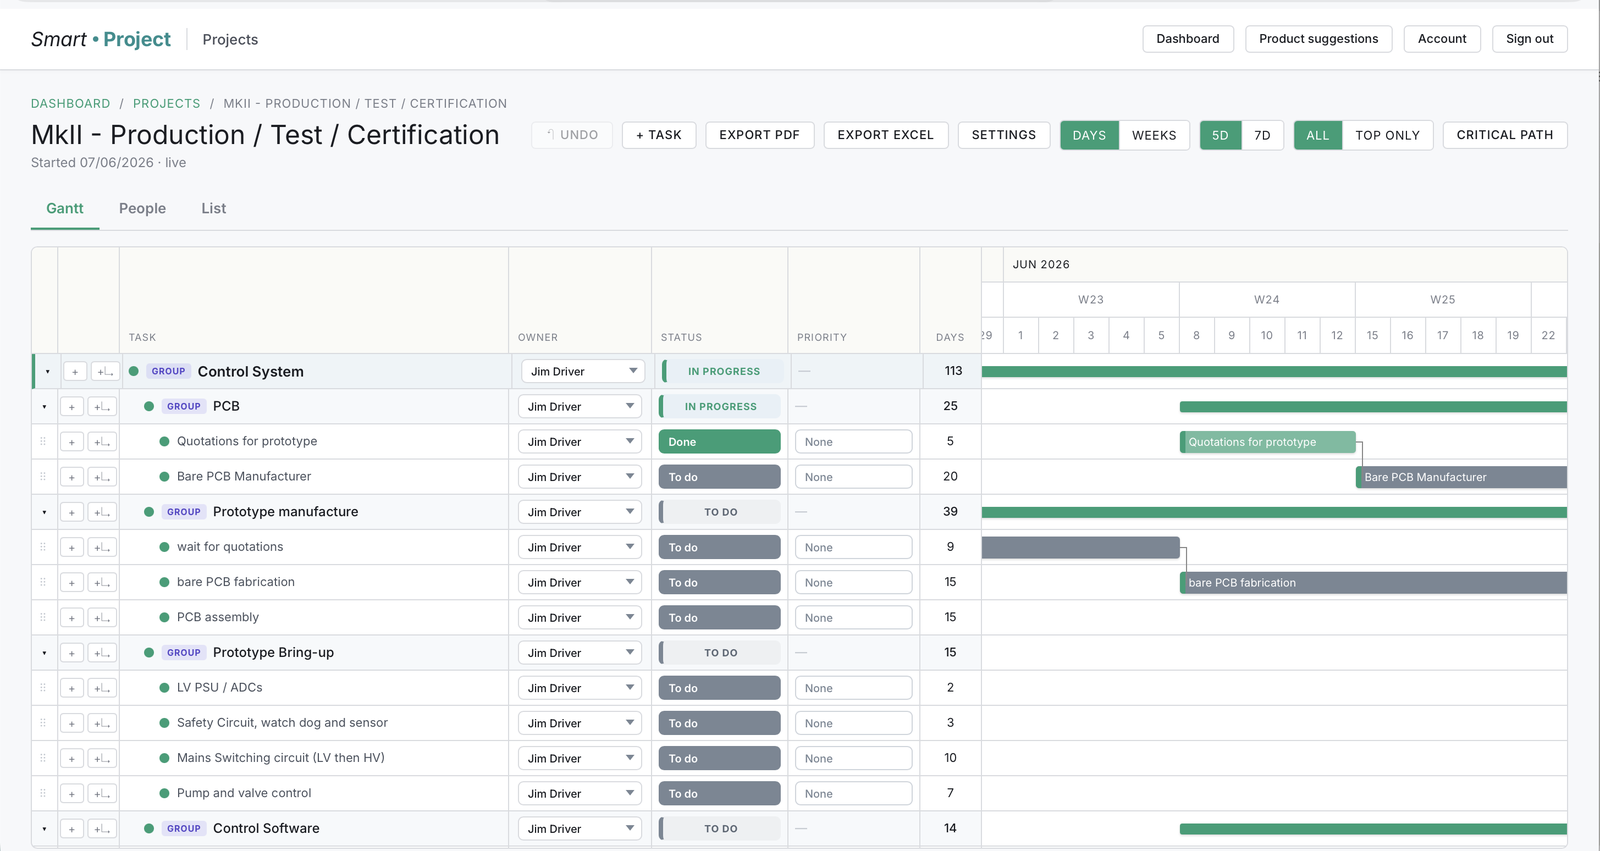Add subtask icon for bare PCB fabrication

click(x=103, y=583)
